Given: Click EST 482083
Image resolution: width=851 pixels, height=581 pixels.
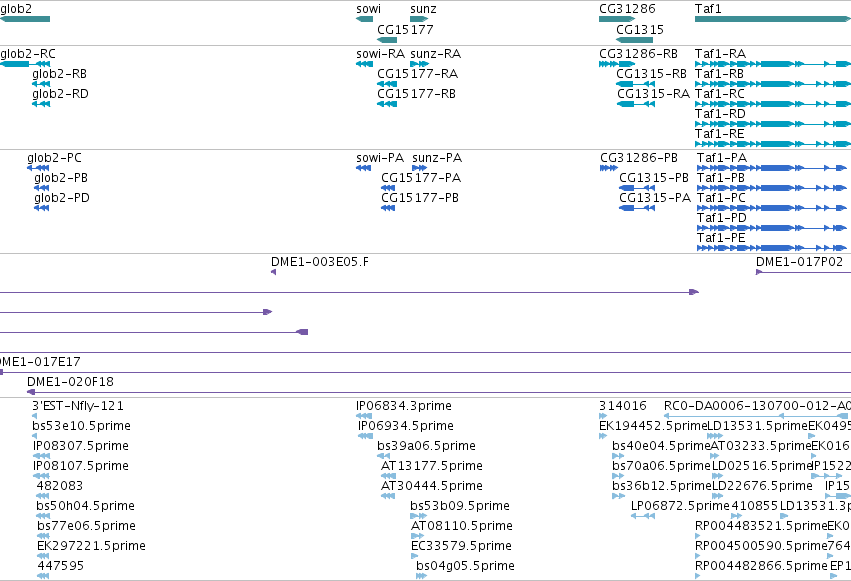Looking at the screenshot, I should tap(43, 496).
